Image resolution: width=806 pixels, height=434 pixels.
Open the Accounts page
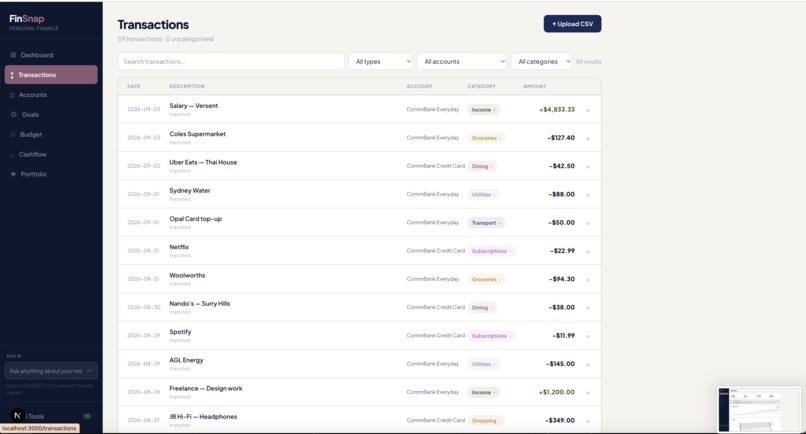click(51, 95)
